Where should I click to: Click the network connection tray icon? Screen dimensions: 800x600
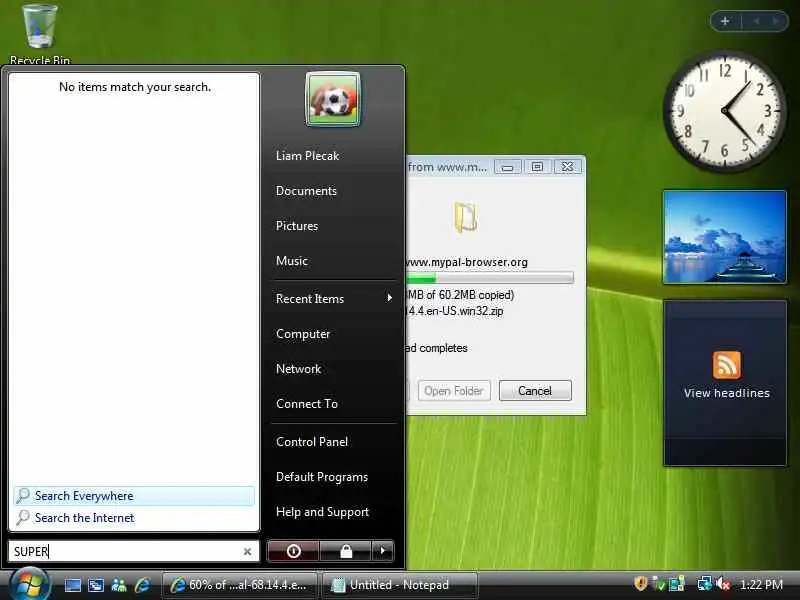(705, 583)
